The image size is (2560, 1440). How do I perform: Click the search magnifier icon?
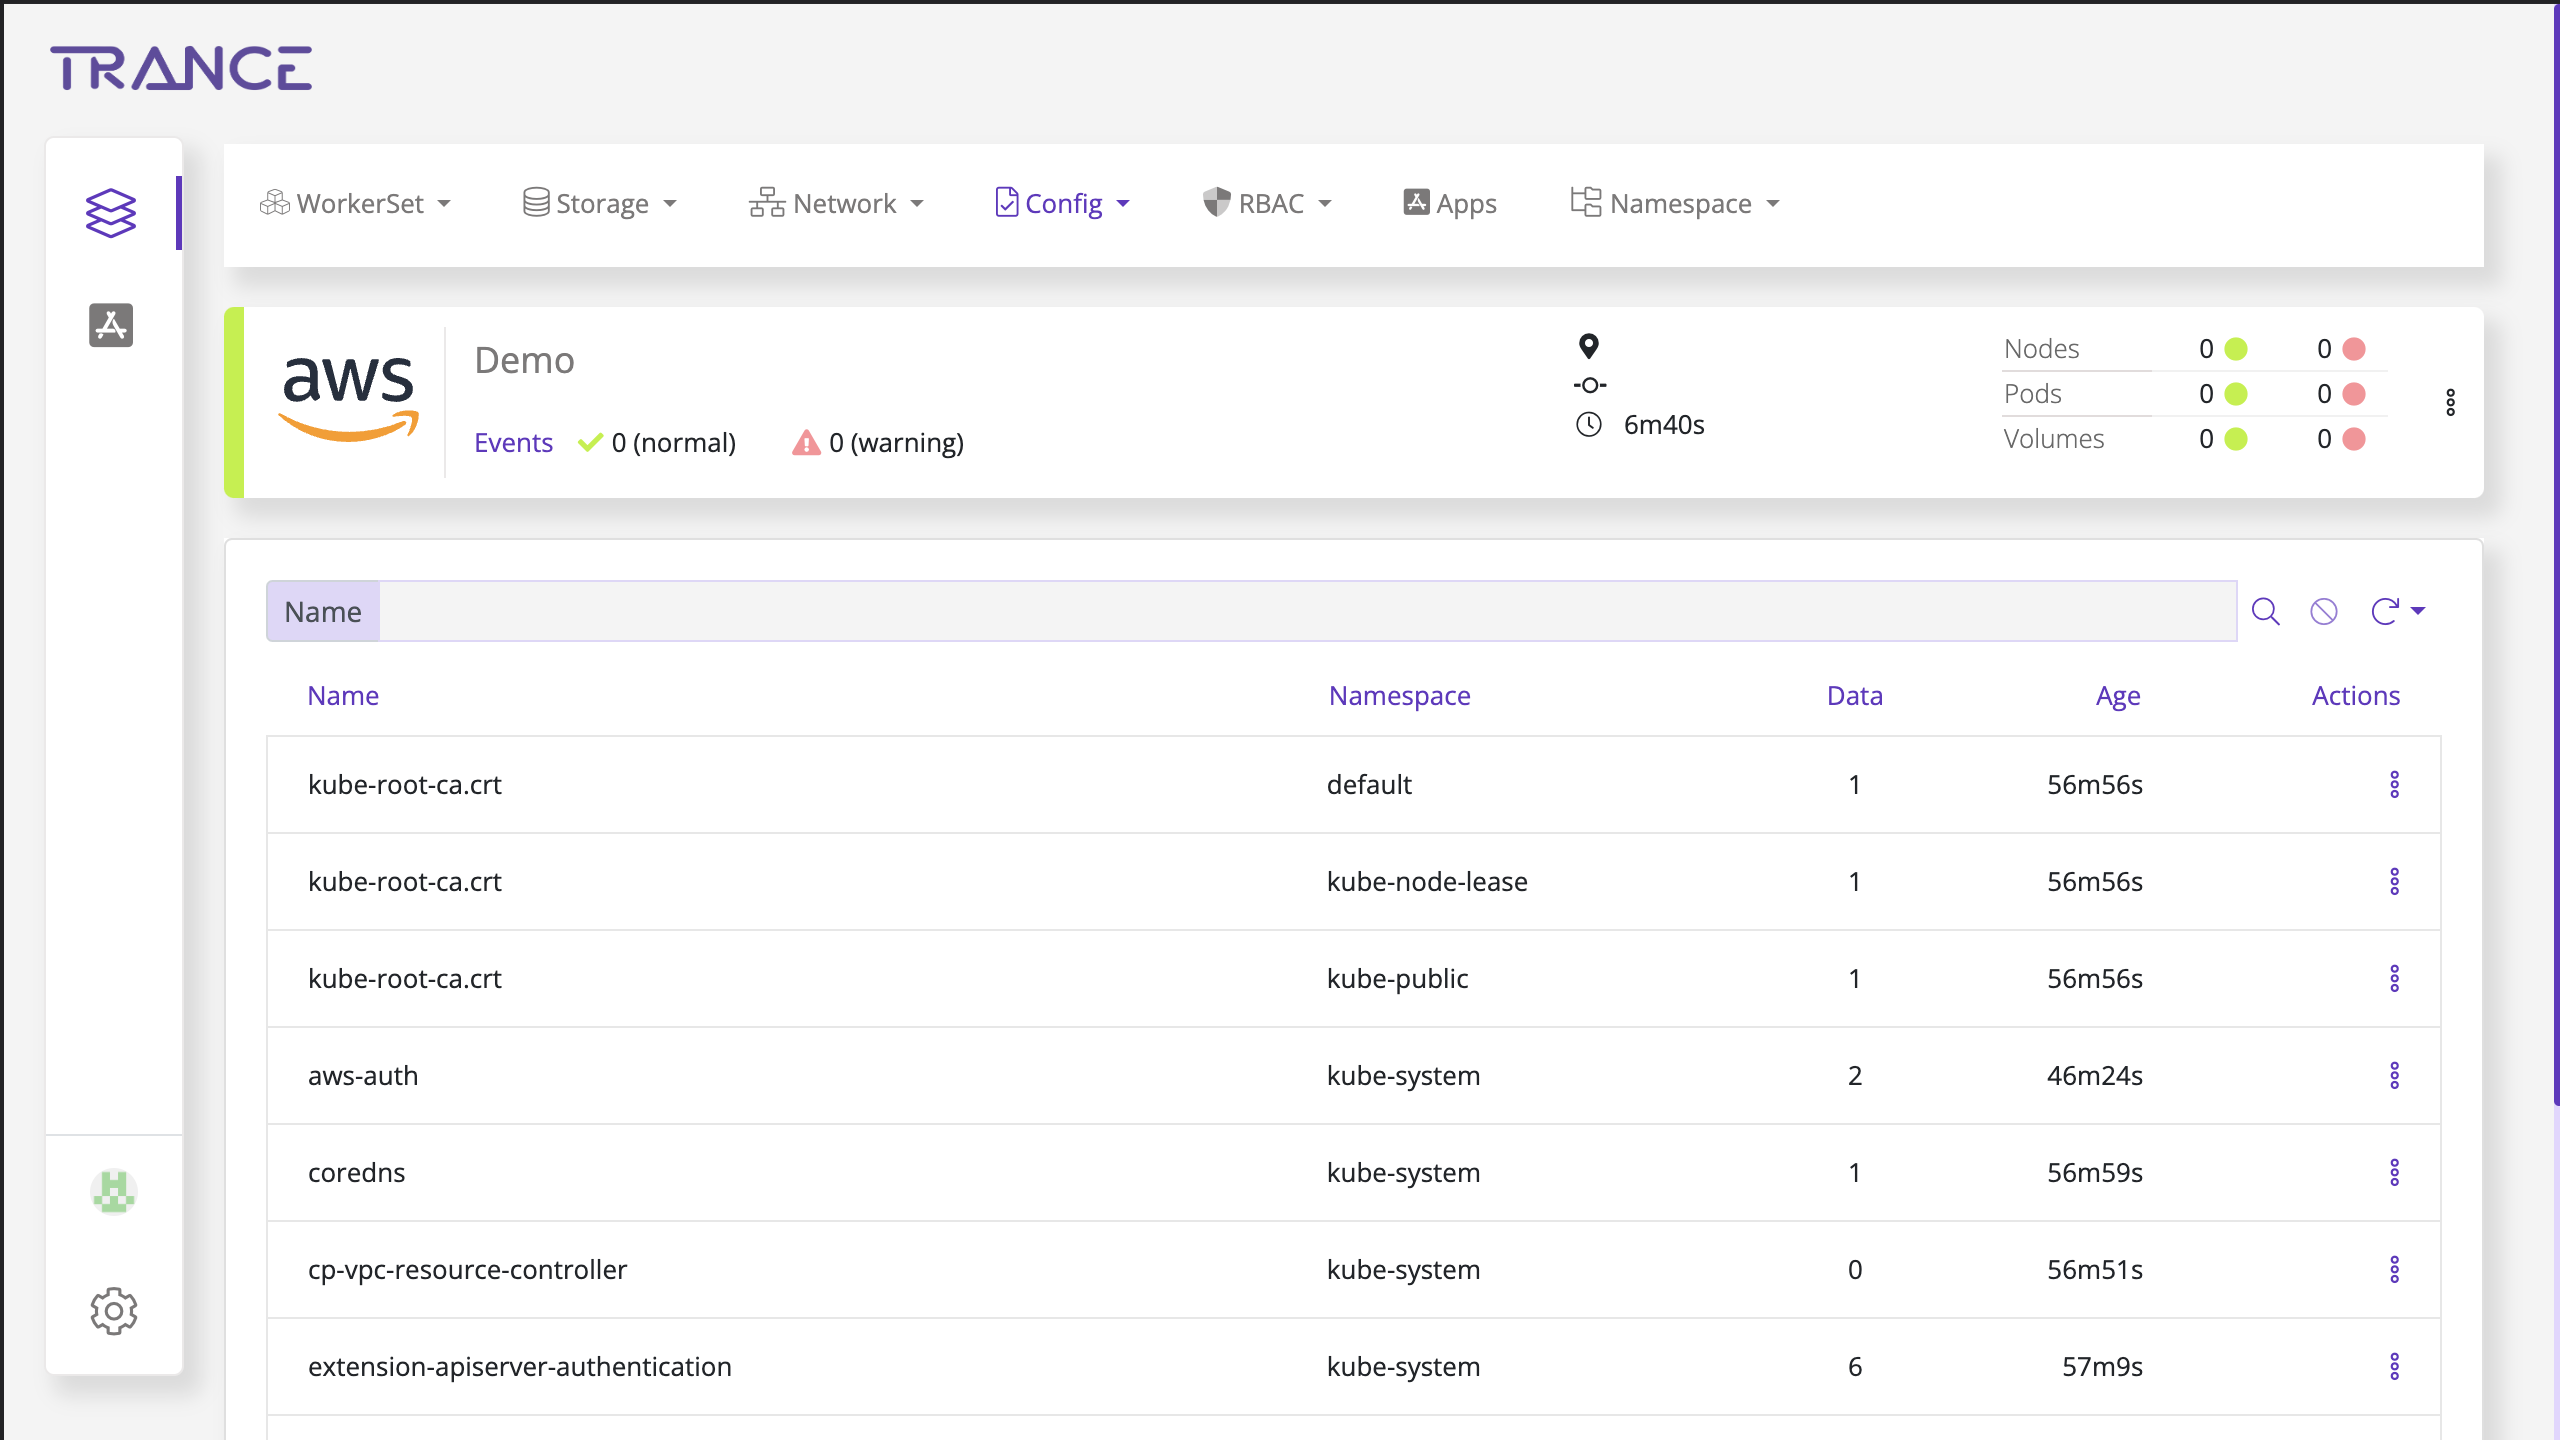[x=2265, y=611]
